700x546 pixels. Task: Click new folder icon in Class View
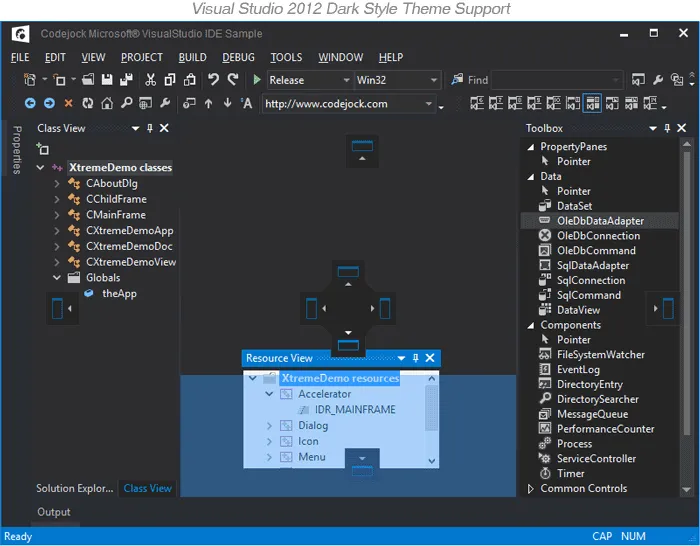[x=43, y=149]
